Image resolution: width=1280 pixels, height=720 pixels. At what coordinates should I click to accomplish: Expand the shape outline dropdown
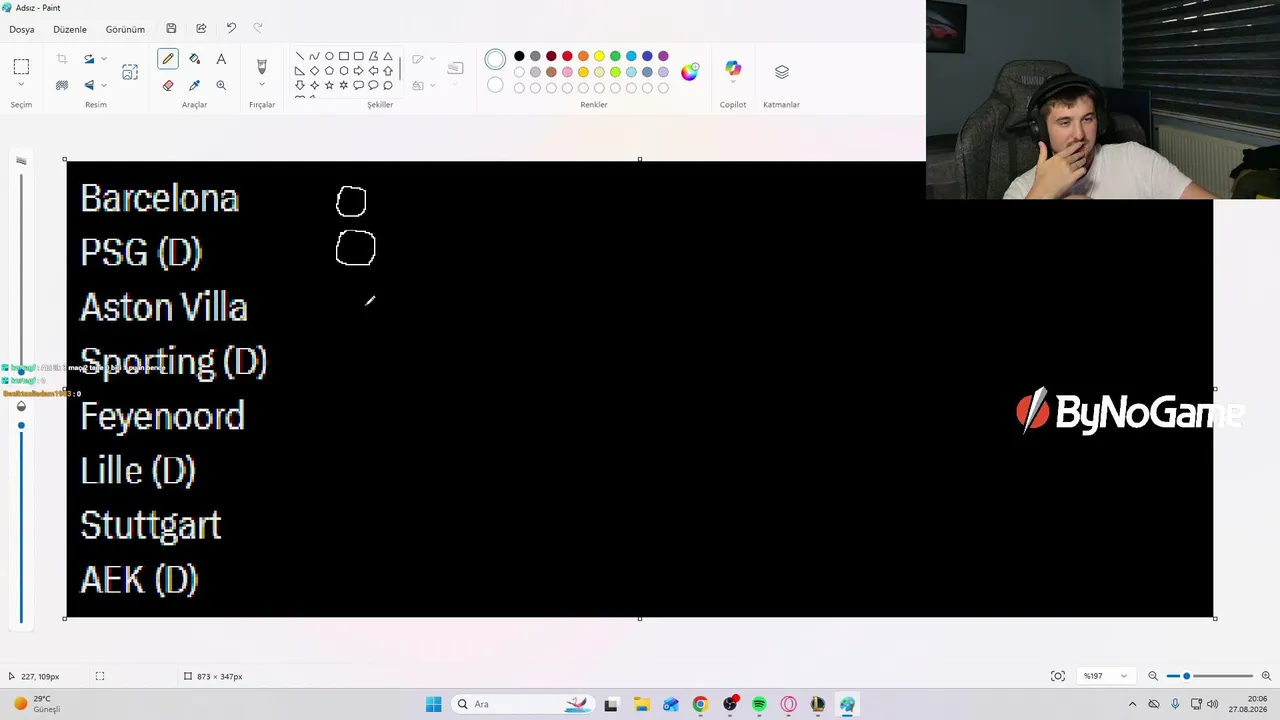click(432, 60)
